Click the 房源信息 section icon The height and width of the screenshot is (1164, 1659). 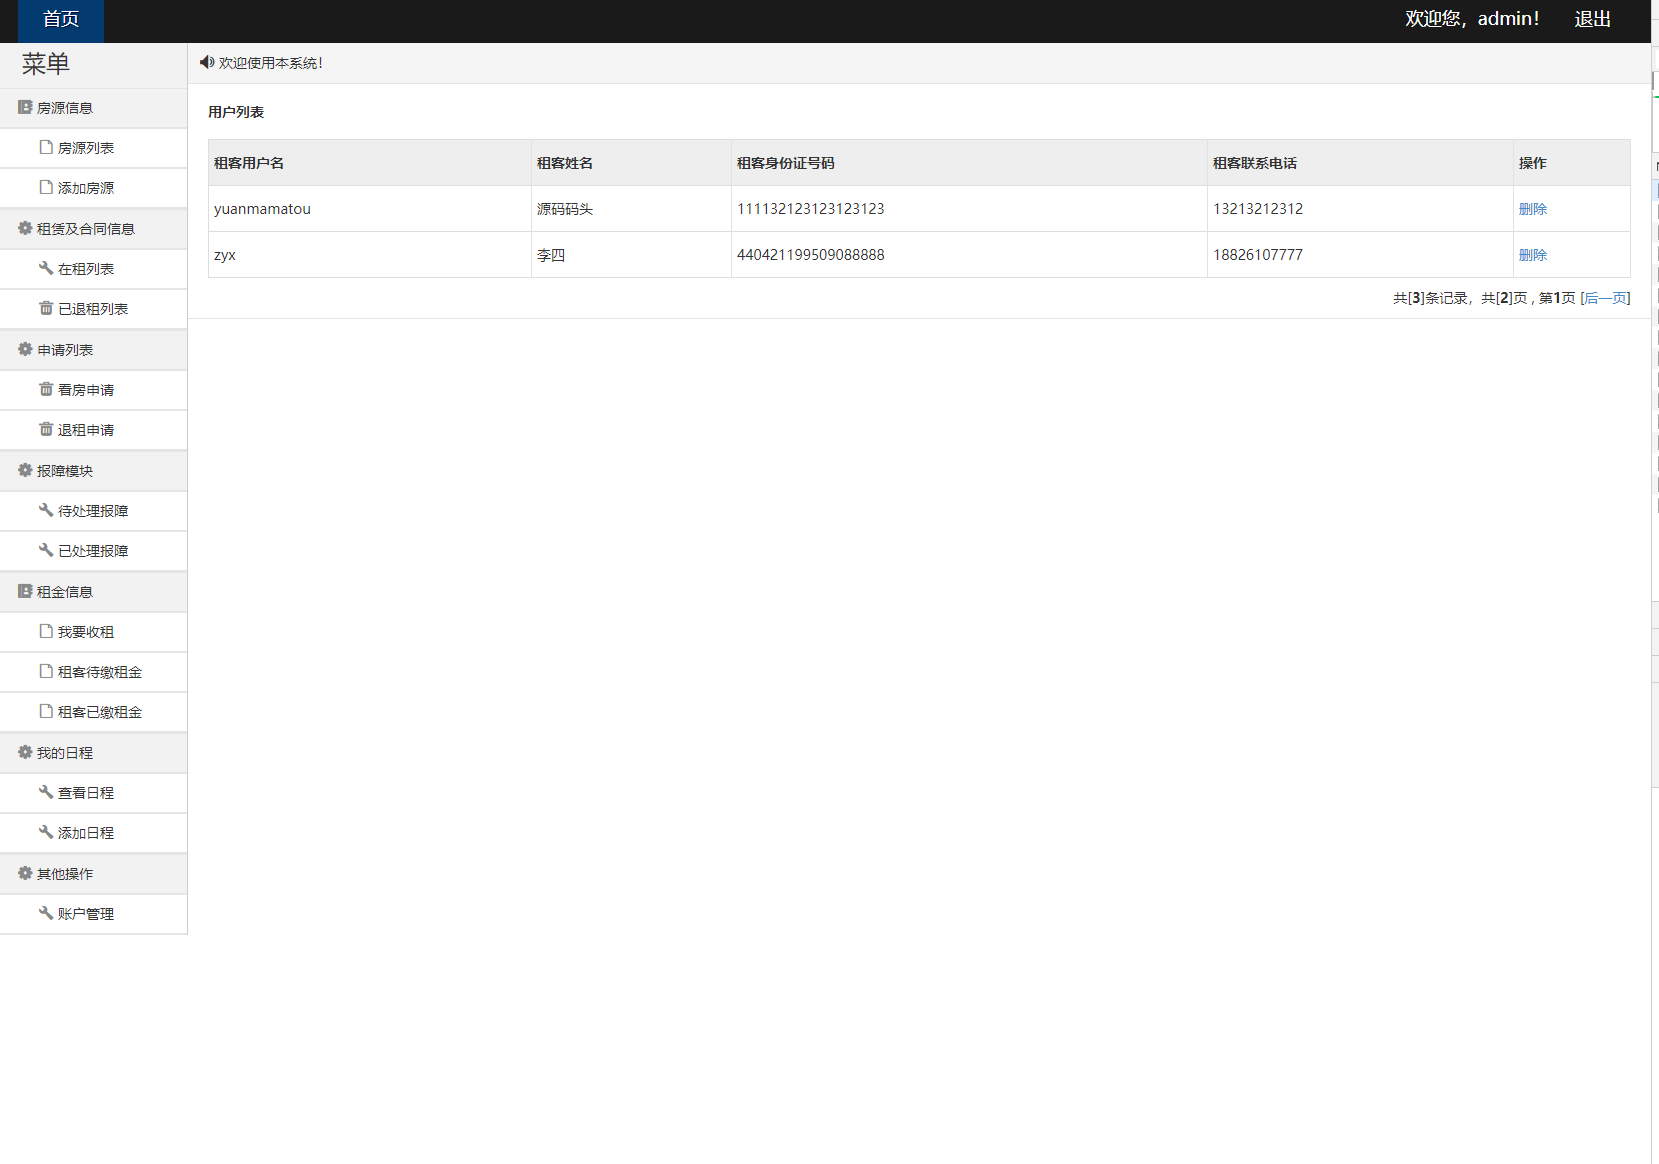[x=25, y=107]
